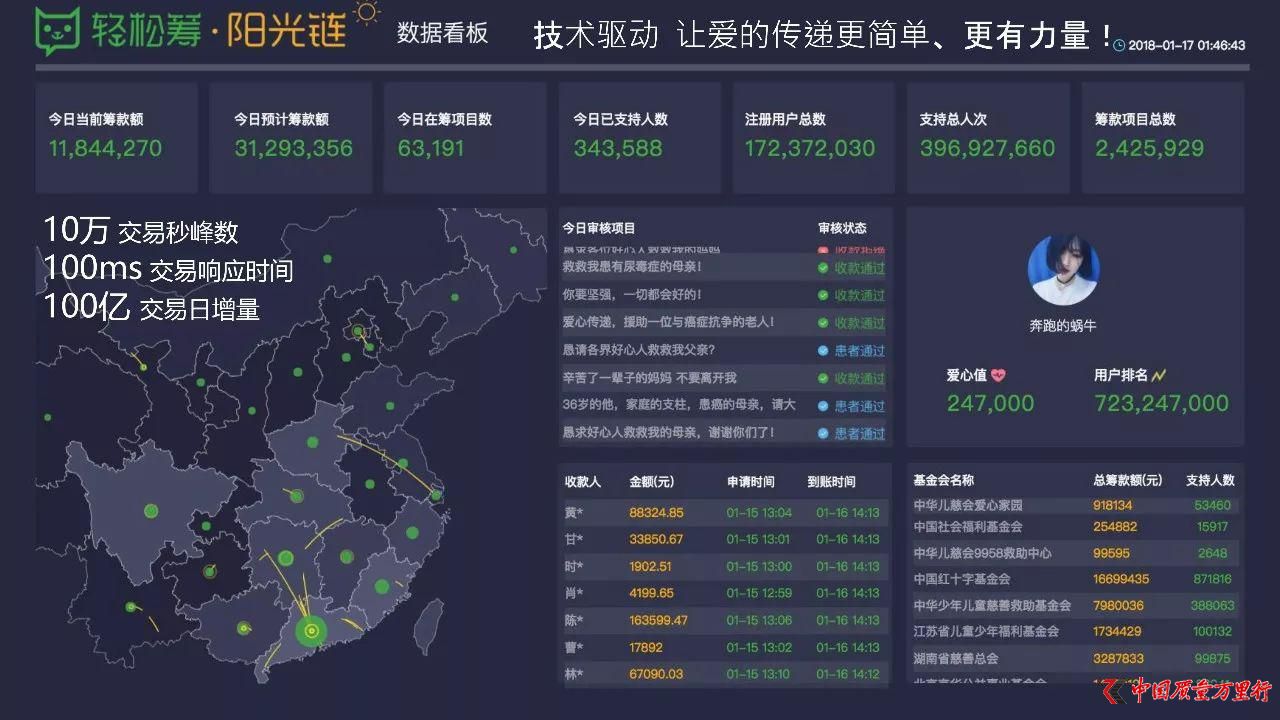Select the 江苏省儿童少年福利基金会 foundation row
Viewport: 1280px width, 720px height.
point(1075,632)
